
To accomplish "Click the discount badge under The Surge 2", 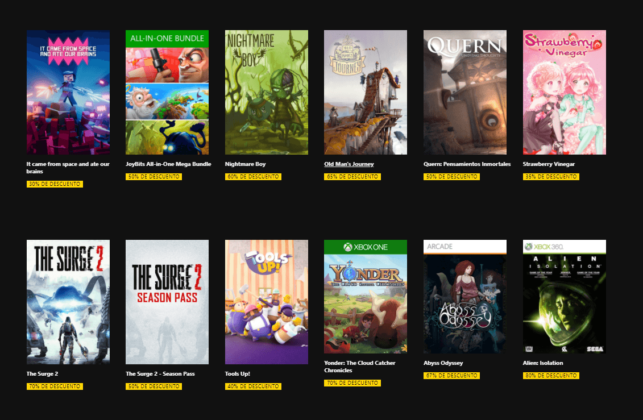I will click(x=54, y=386).
